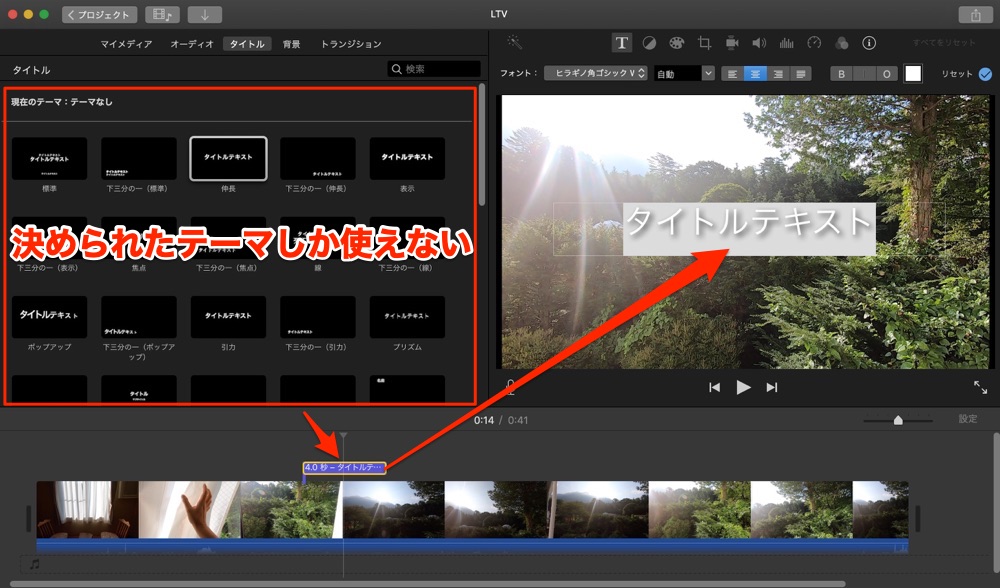Viewport: 1000px width, 588px height.
Task: Align title text left
Action: pyautogui.click(x=732, y=74)
